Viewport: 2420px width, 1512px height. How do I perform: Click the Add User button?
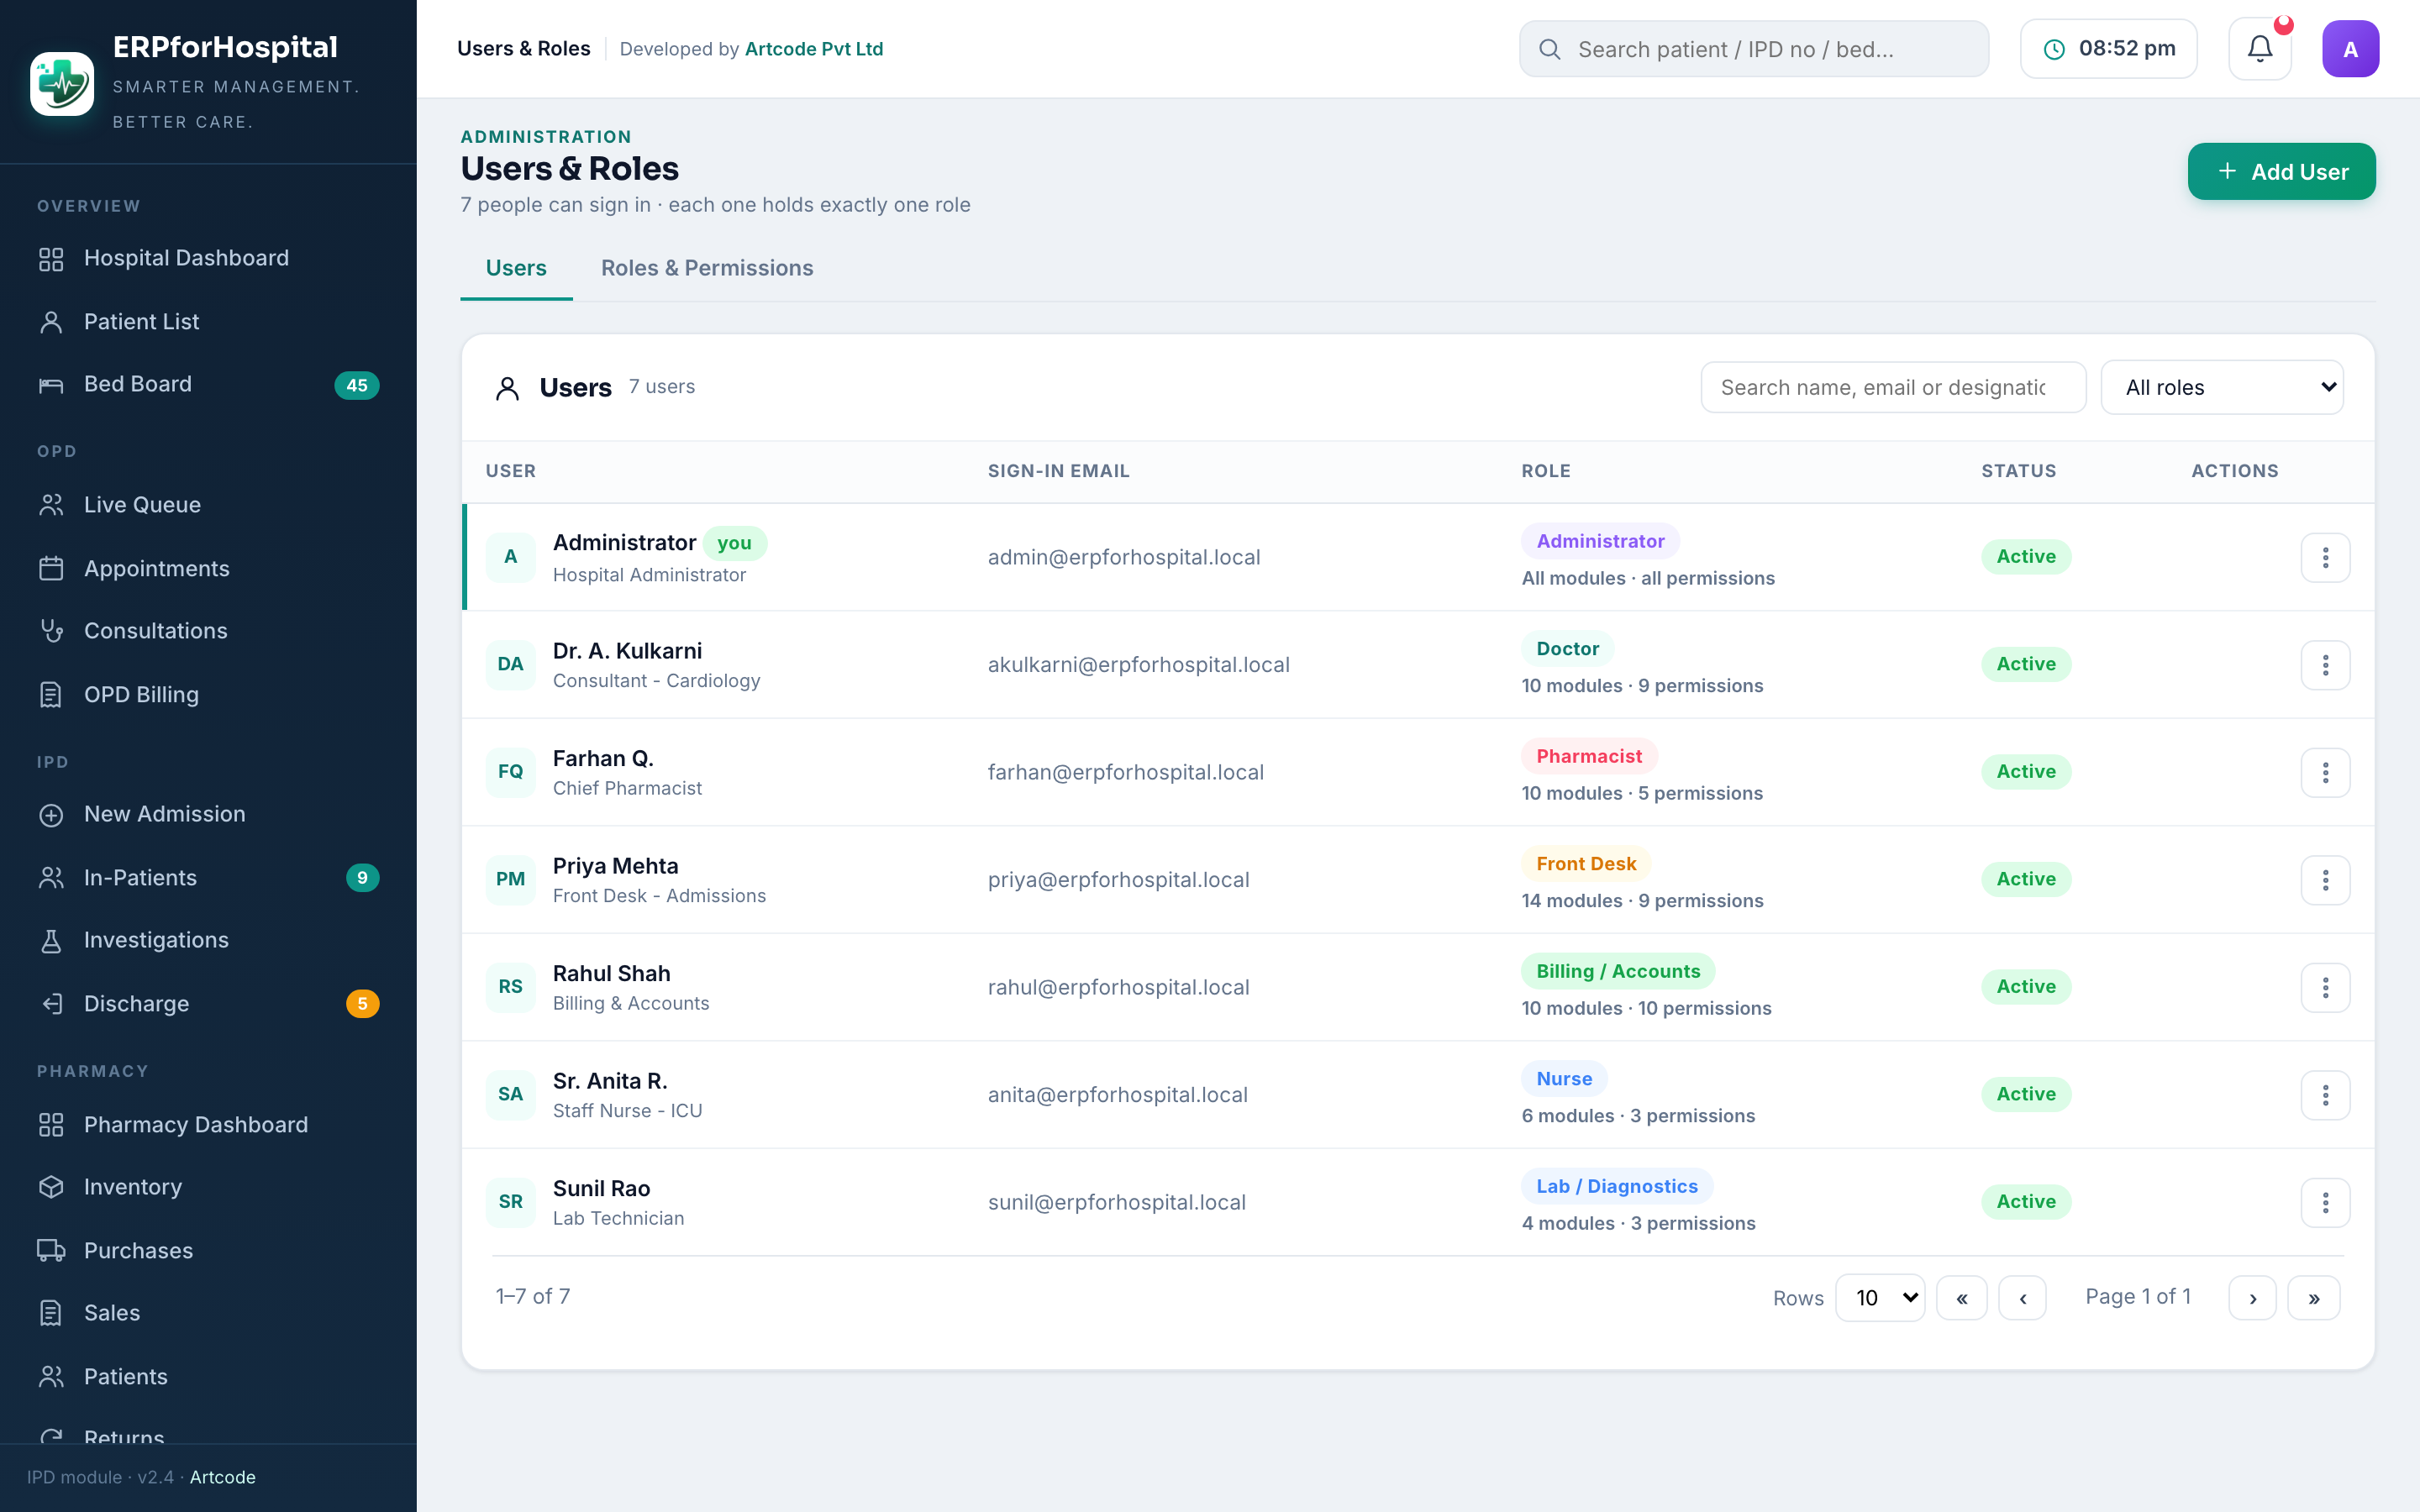pyautogui.click(x=2281, y=171)
